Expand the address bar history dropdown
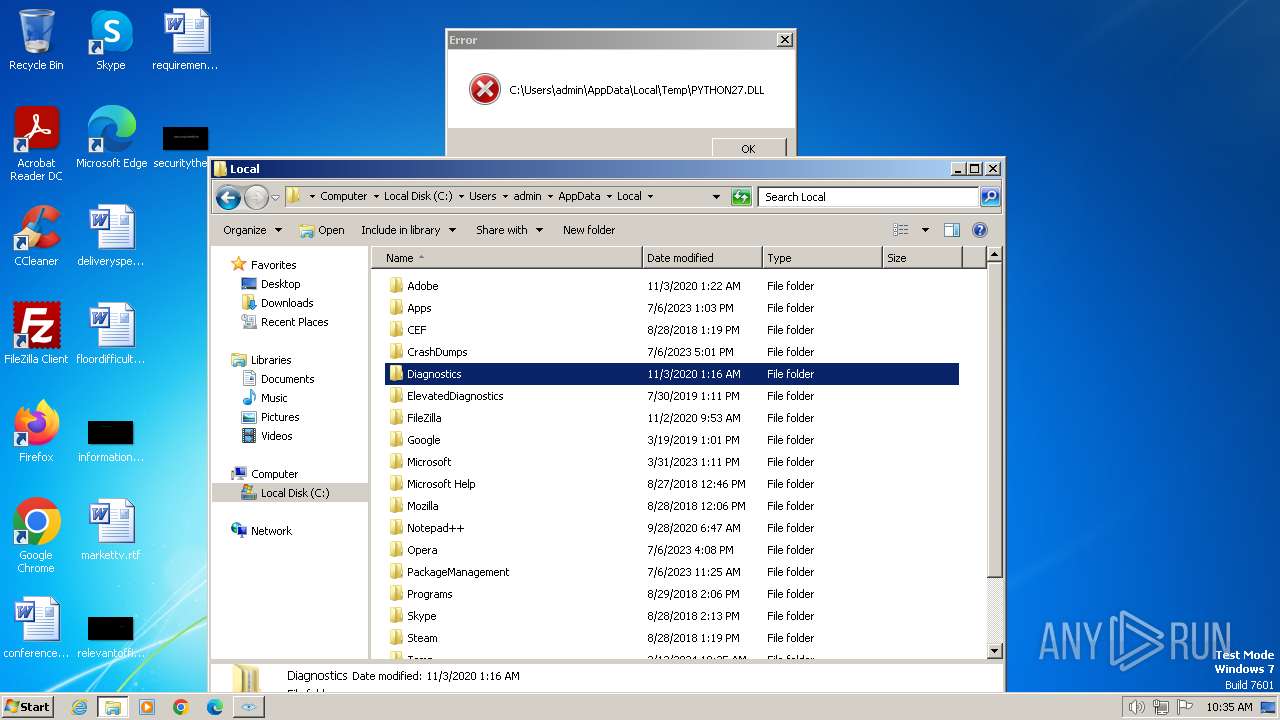 716,197
